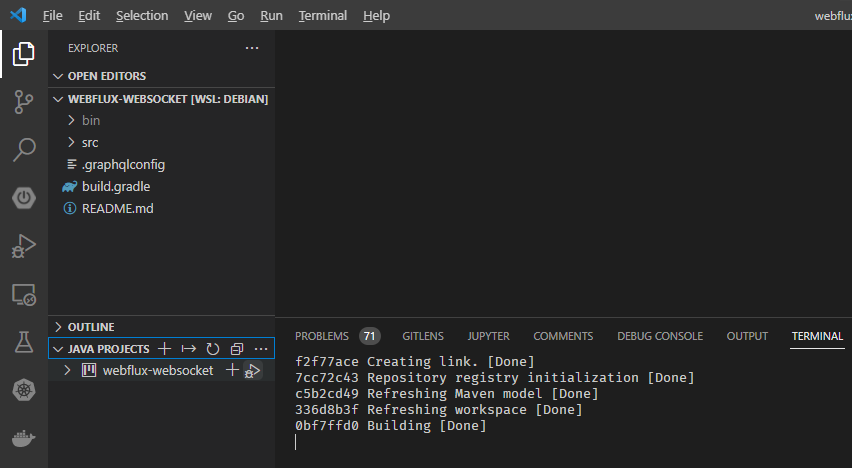Image resolution: width=852 pixels, height=468 pixels.
Task: Open the Docker view icon
Action: 23,438
